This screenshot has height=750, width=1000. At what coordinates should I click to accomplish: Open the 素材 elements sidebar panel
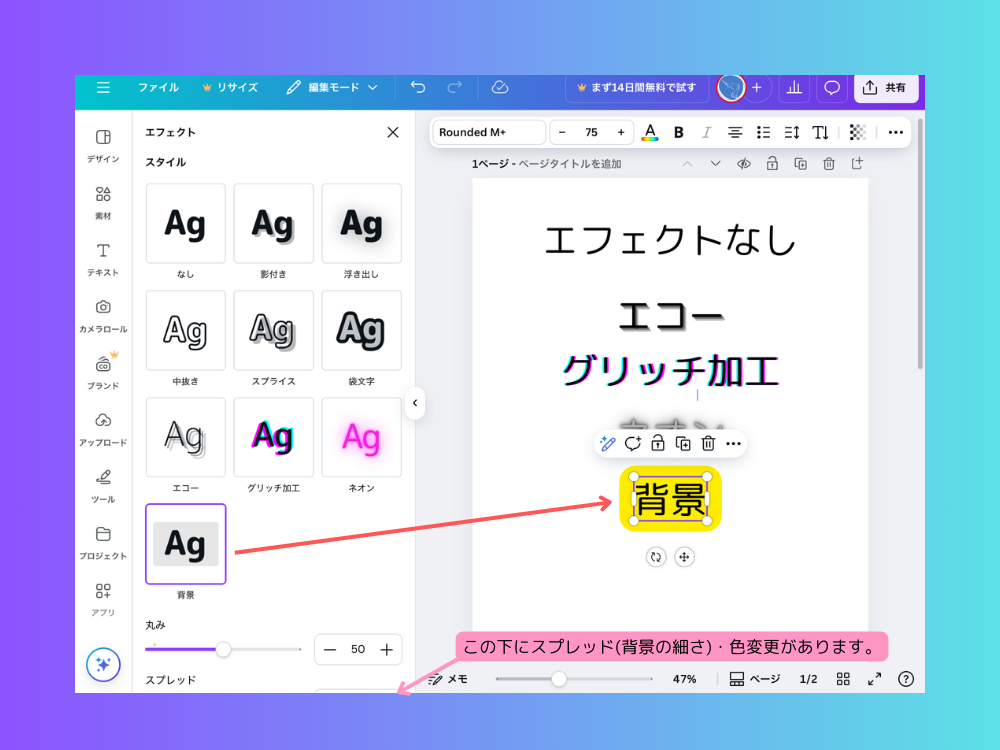(103, 202)
